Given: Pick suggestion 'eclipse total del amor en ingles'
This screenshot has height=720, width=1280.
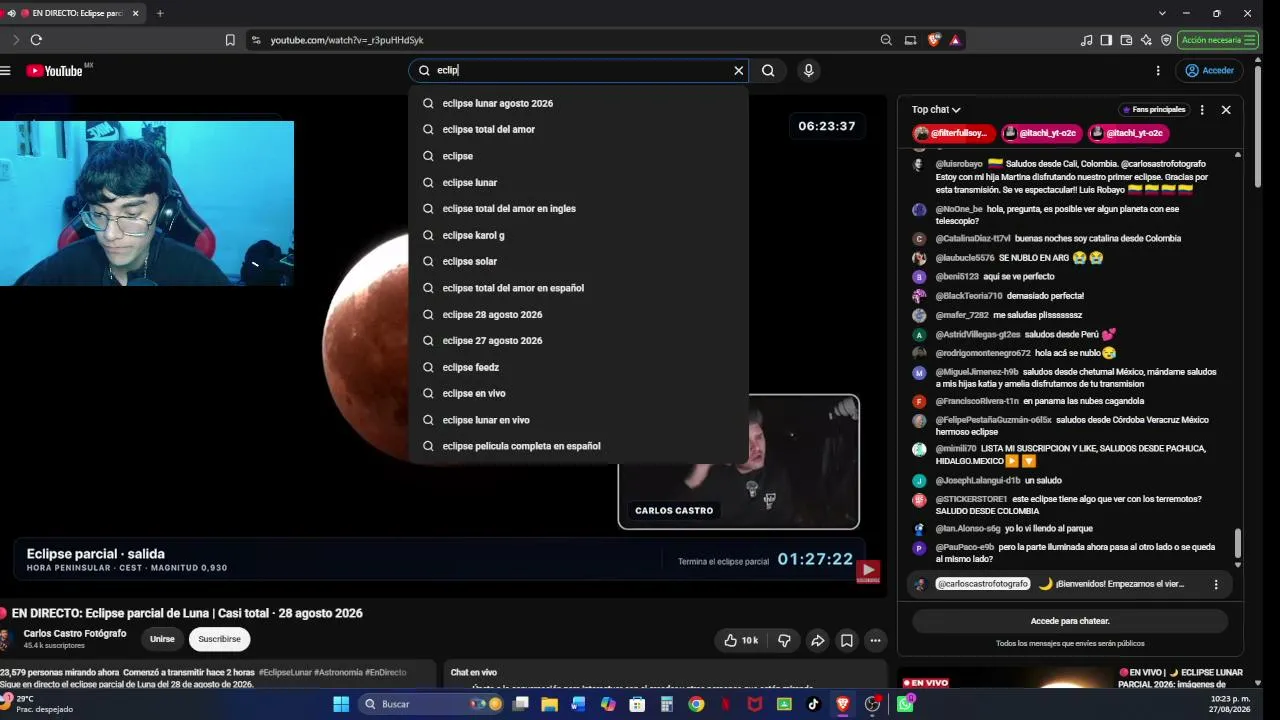Looking at the screenshot, I should click(x=578, y=209).
